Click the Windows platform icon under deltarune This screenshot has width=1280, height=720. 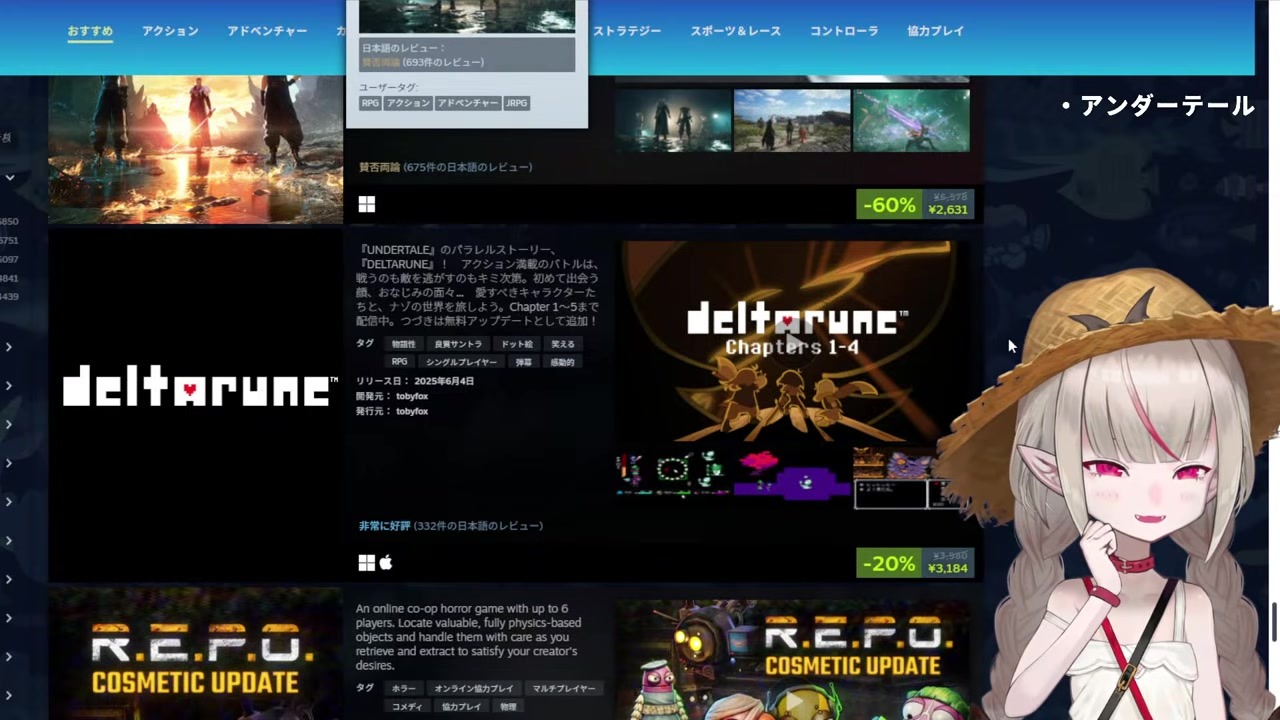click(x=366, y=563)
